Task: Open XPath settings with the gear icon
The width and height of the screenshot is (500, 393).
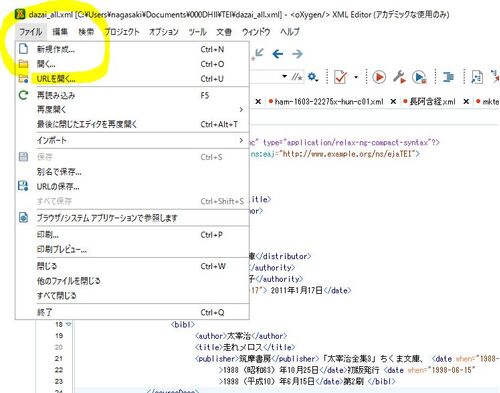Action: tap(313, 77)
